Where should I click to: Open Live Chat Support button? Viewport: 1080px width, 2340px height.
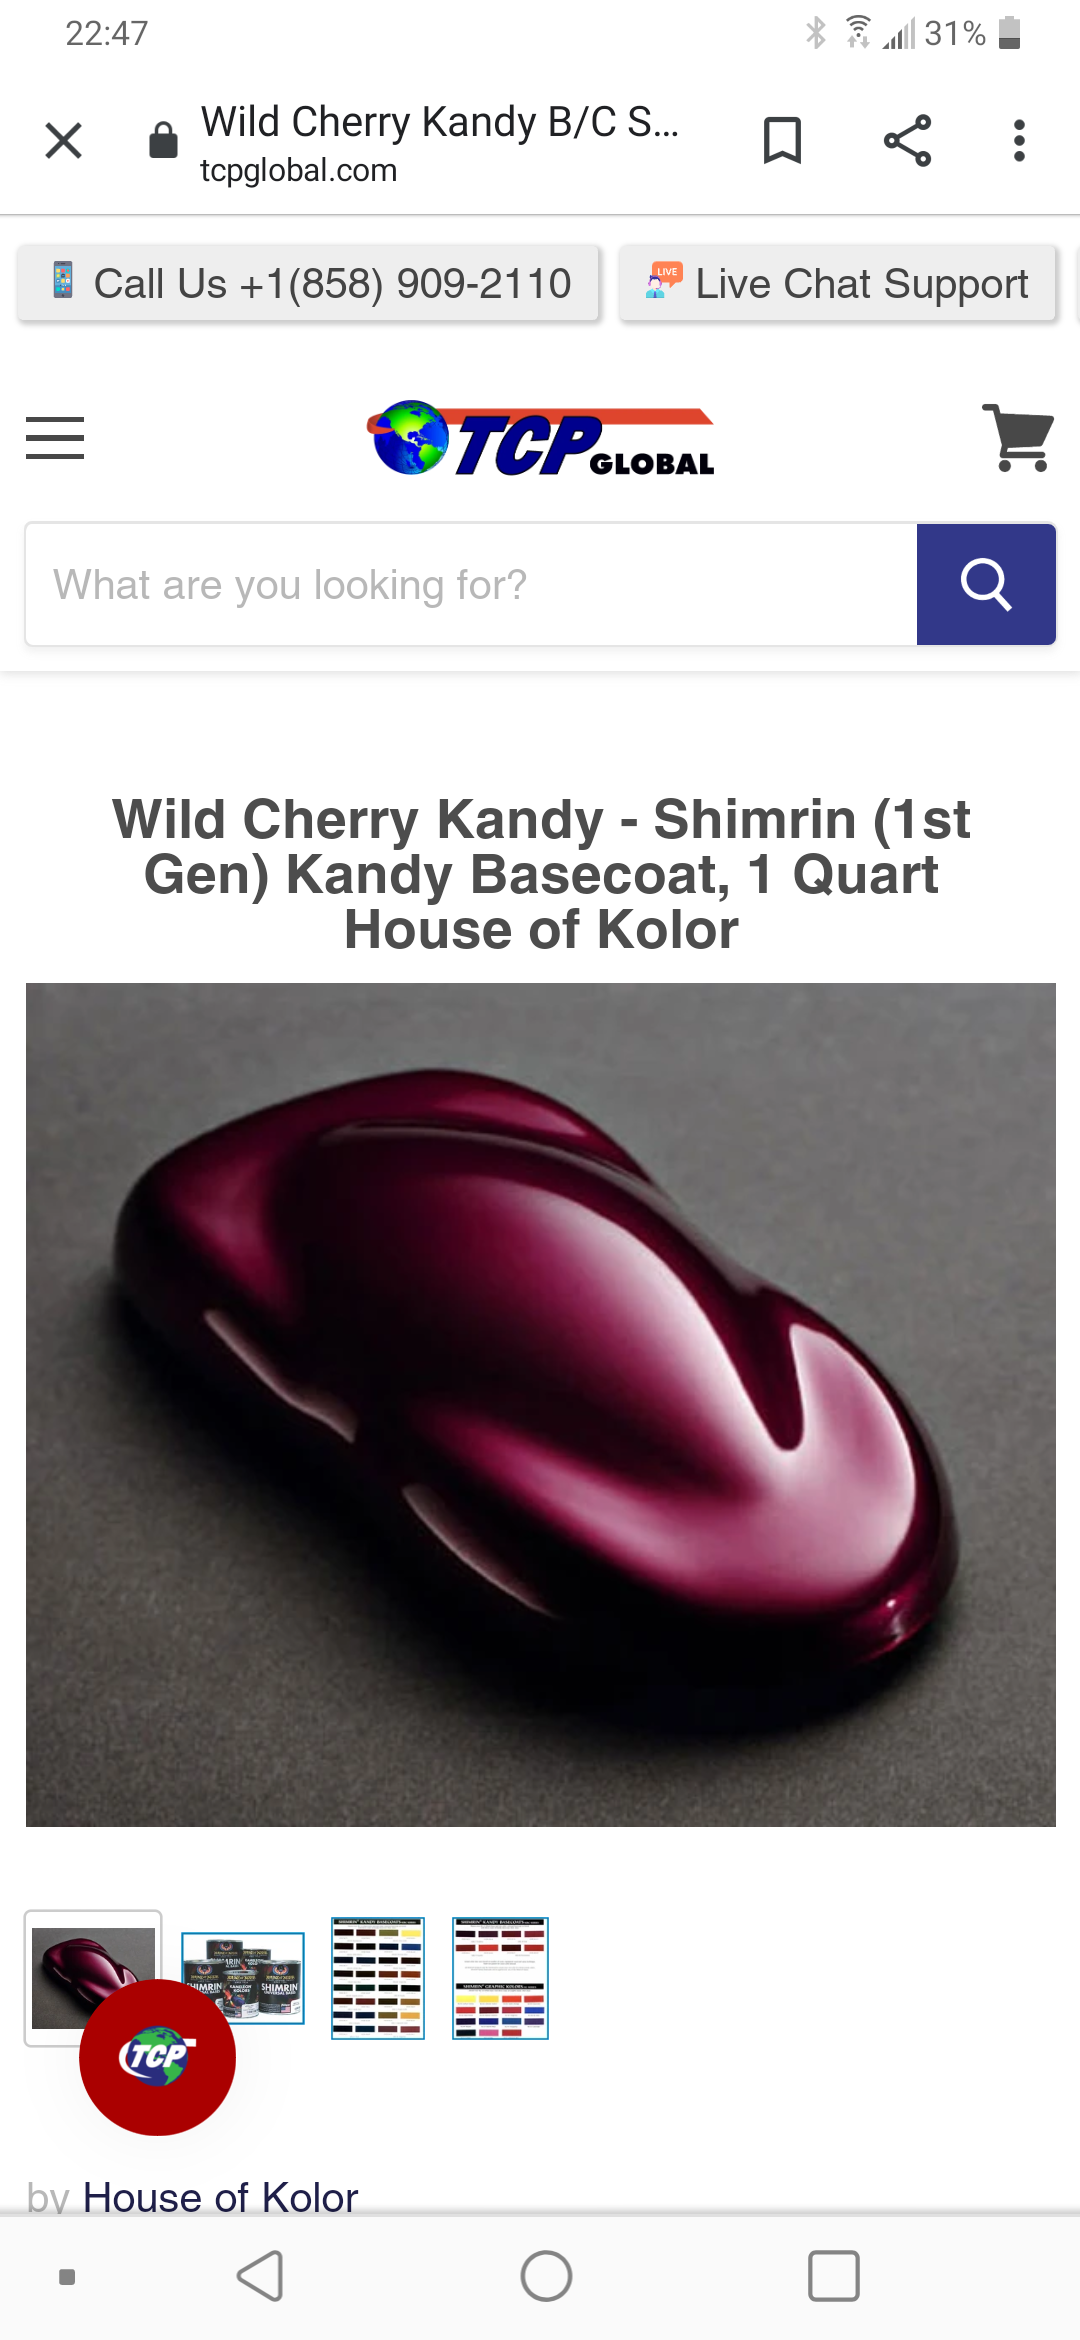838,284
